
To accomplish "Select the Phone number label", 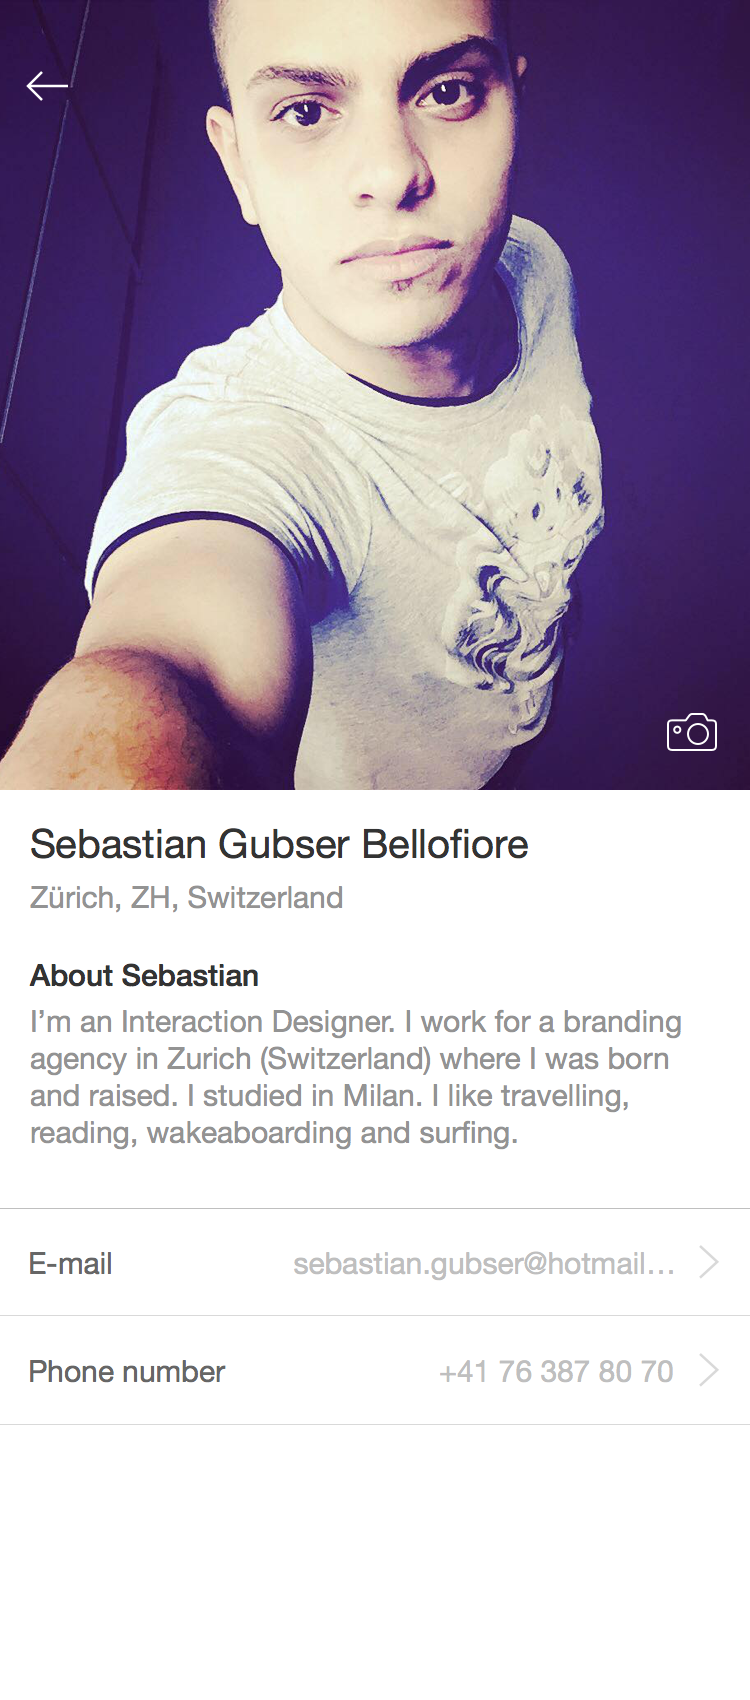I will point(127,1372).
